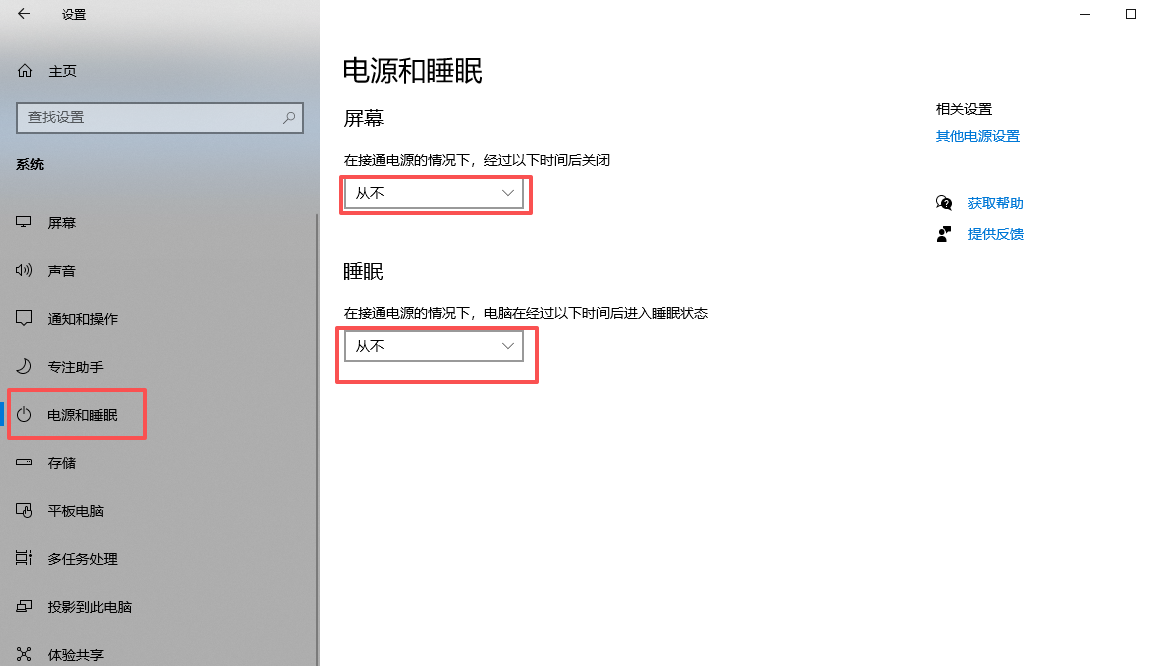Open the screen turn-off time dropdown
The height and width of the screenshot is (666, 1161).
(433, 193)
